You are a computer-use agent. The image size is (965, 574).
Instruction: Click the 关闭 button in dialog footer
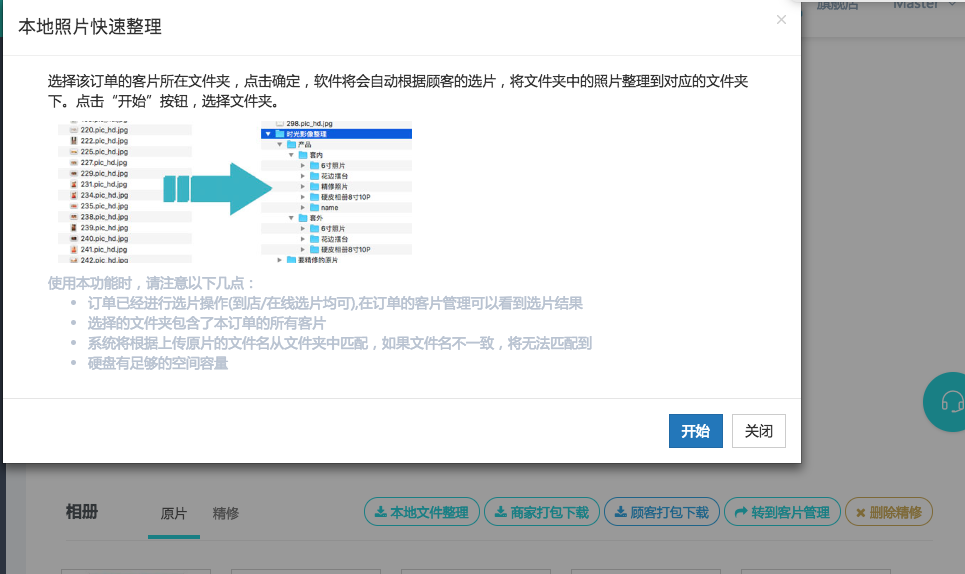758,431
